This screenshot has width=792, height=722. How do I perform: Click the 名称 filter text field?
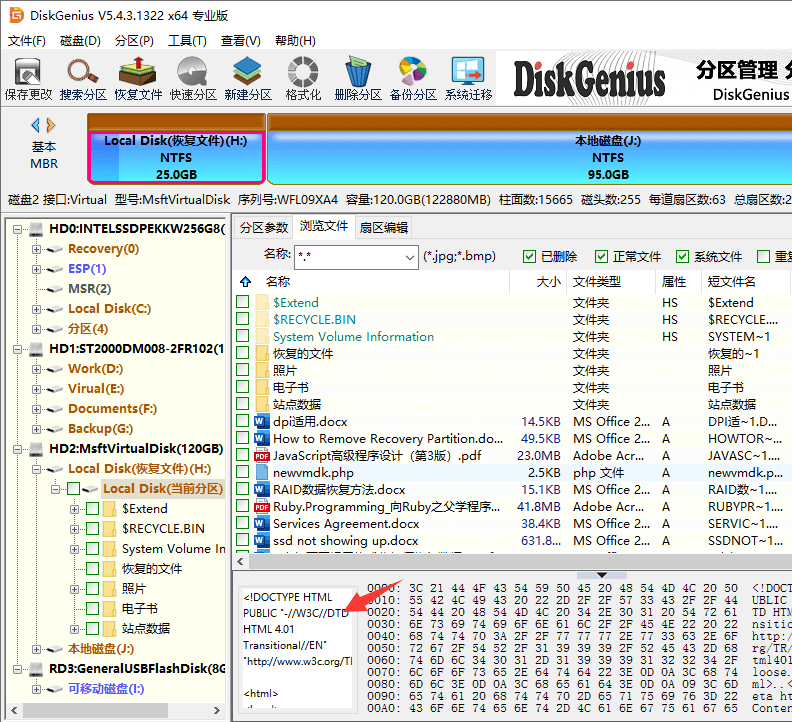tap(350, 257)
